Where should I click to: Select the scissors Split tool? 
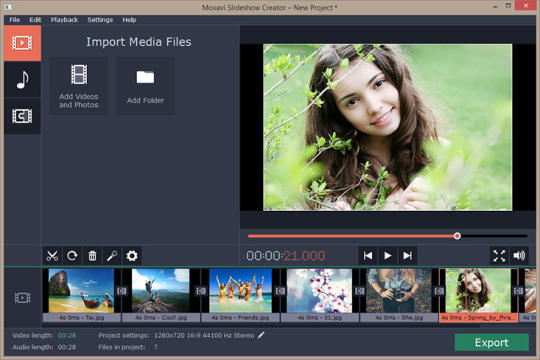(52, 256)
